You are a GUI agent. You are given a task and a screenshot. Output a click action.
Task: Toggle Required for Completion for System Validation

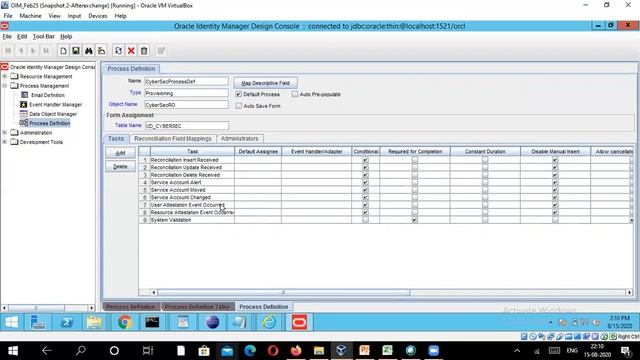pyautogui.click(x=415, y=220)
